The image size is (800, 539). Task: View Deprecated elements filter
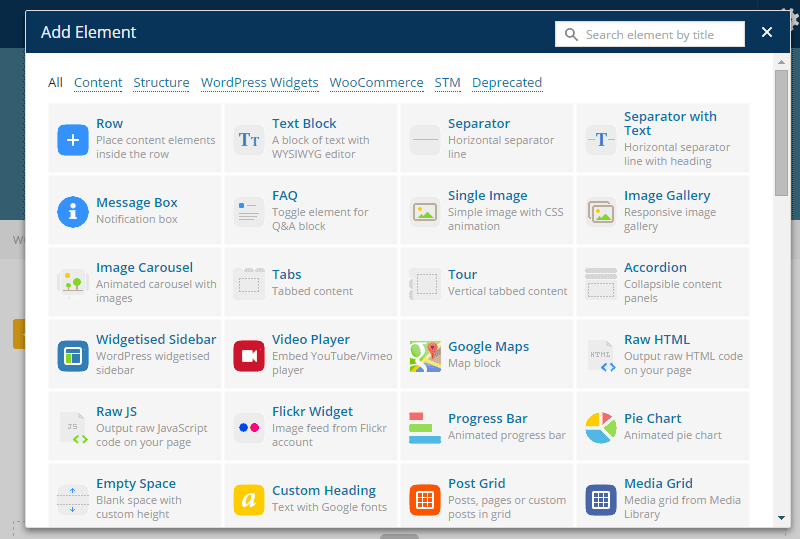(507, 83)
